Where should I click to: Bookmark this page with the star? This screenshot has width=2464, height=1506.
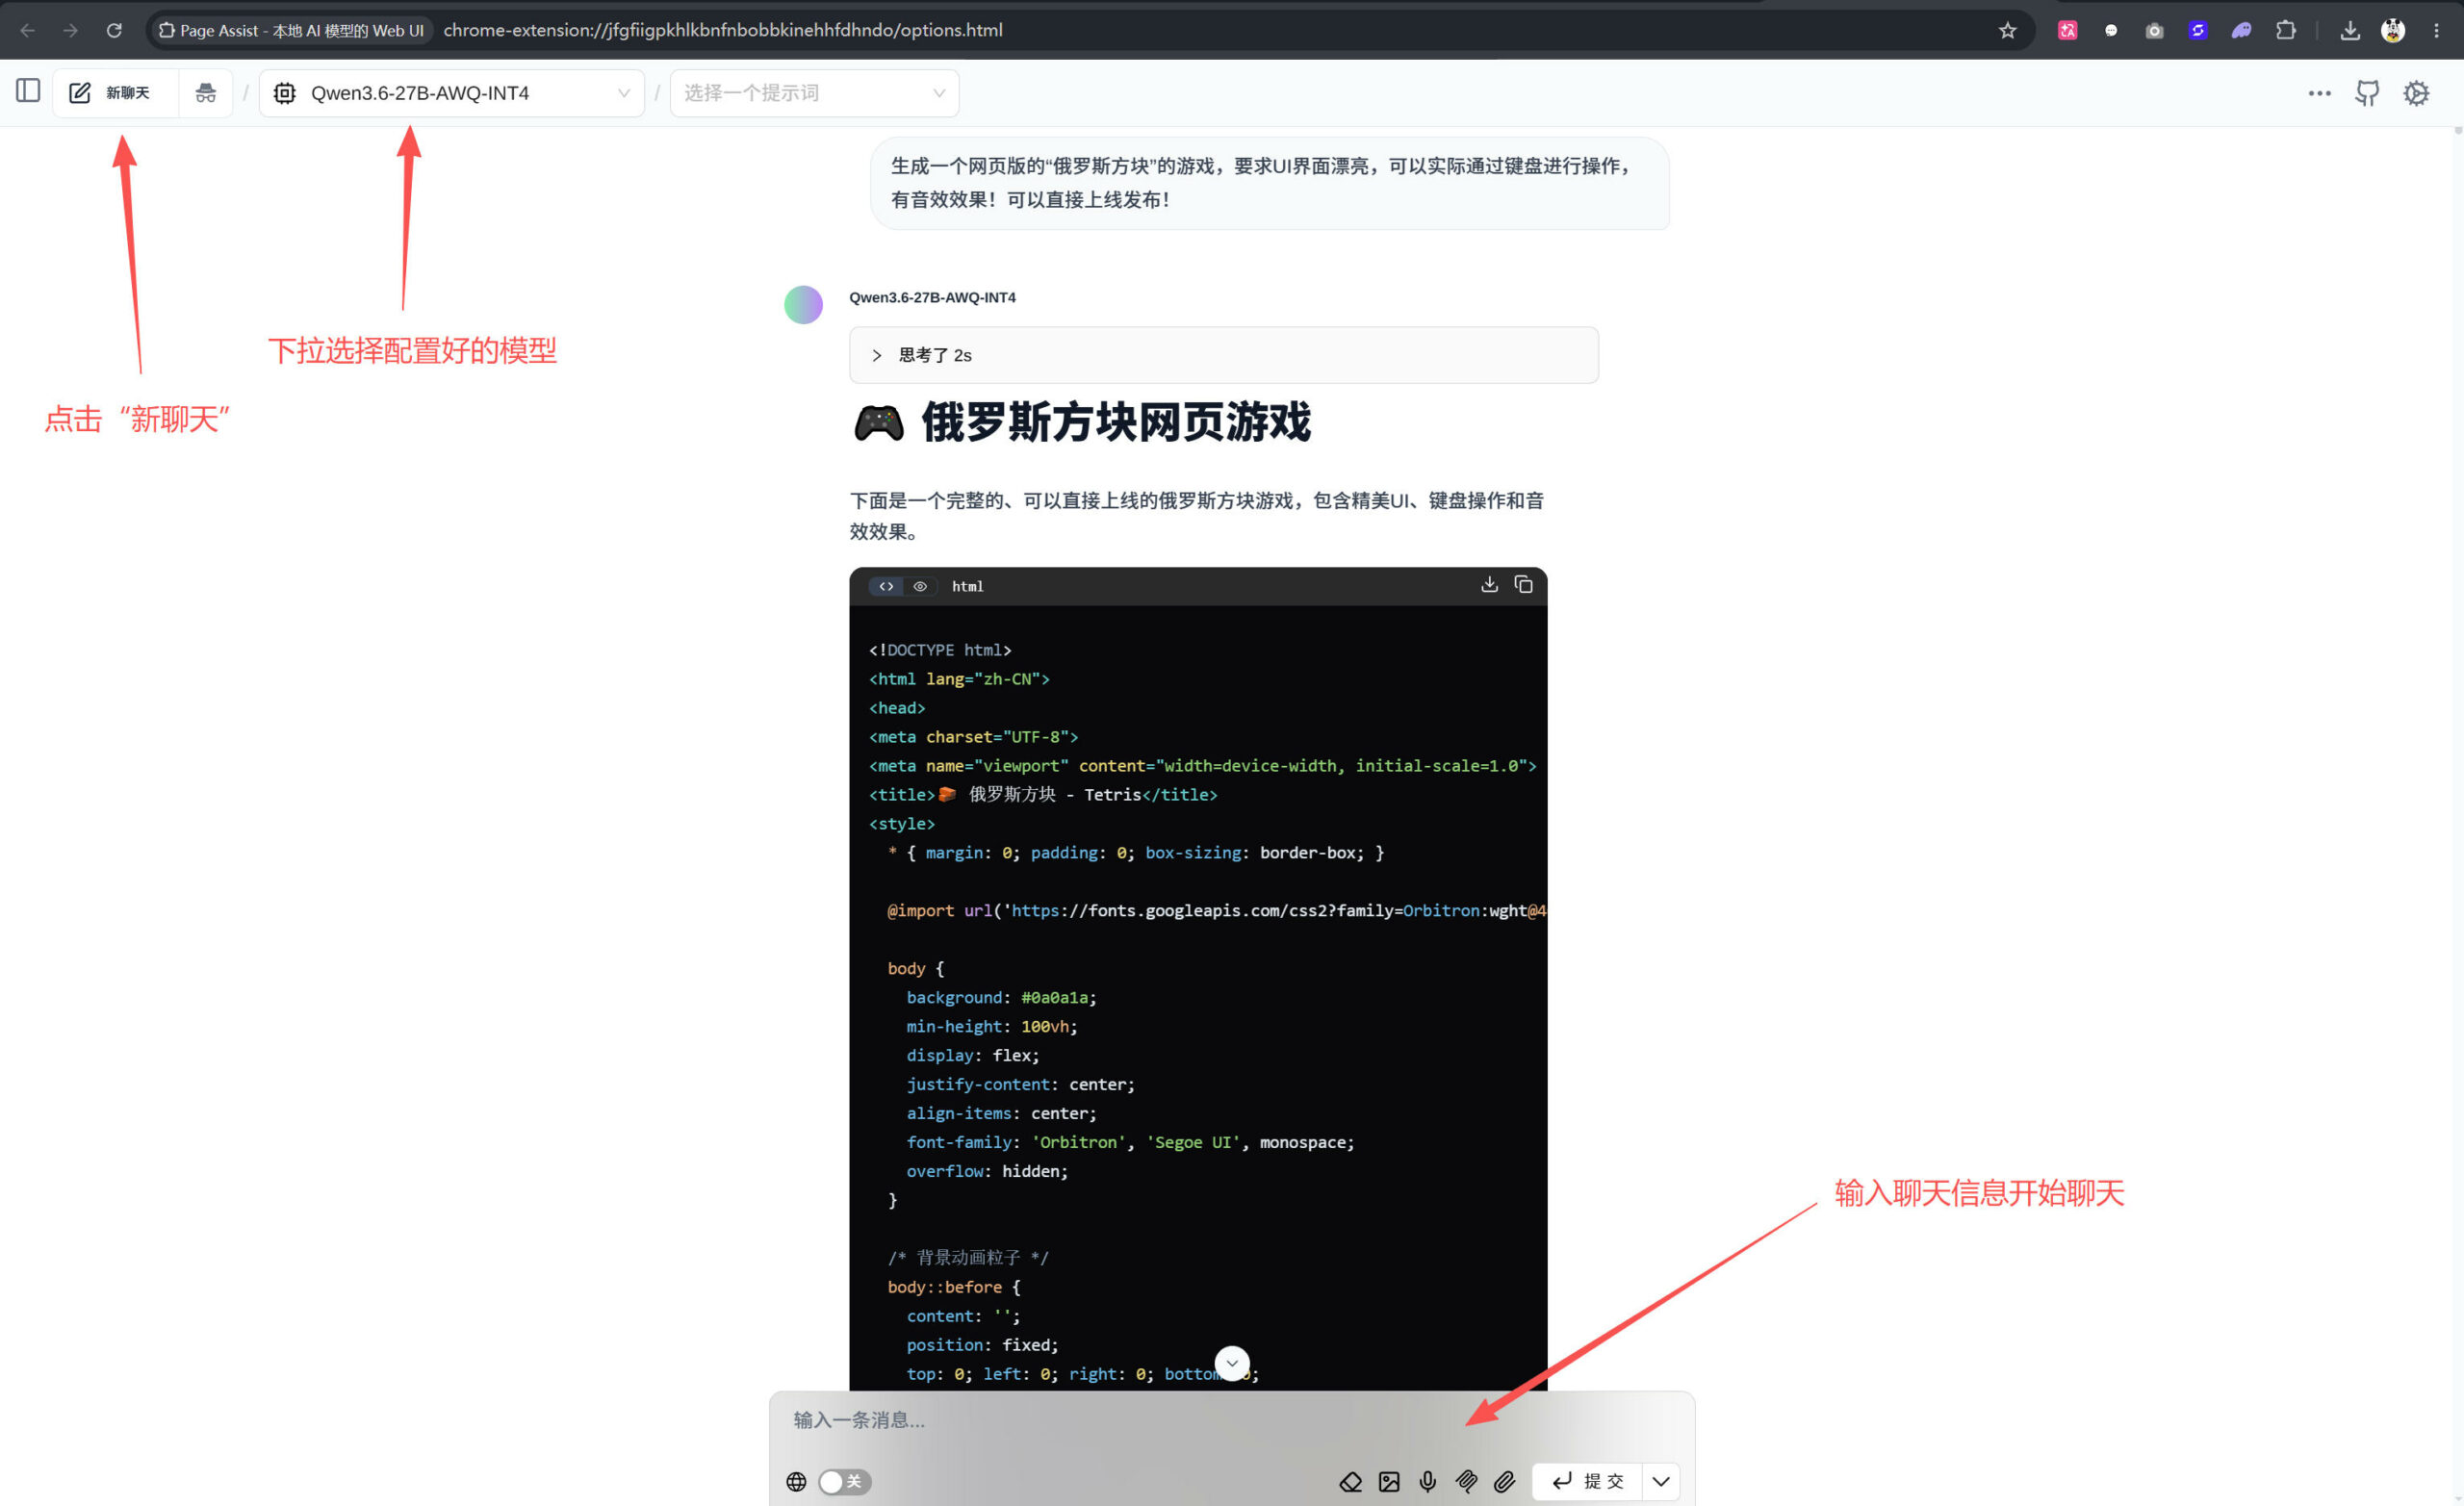point(2007,30)
